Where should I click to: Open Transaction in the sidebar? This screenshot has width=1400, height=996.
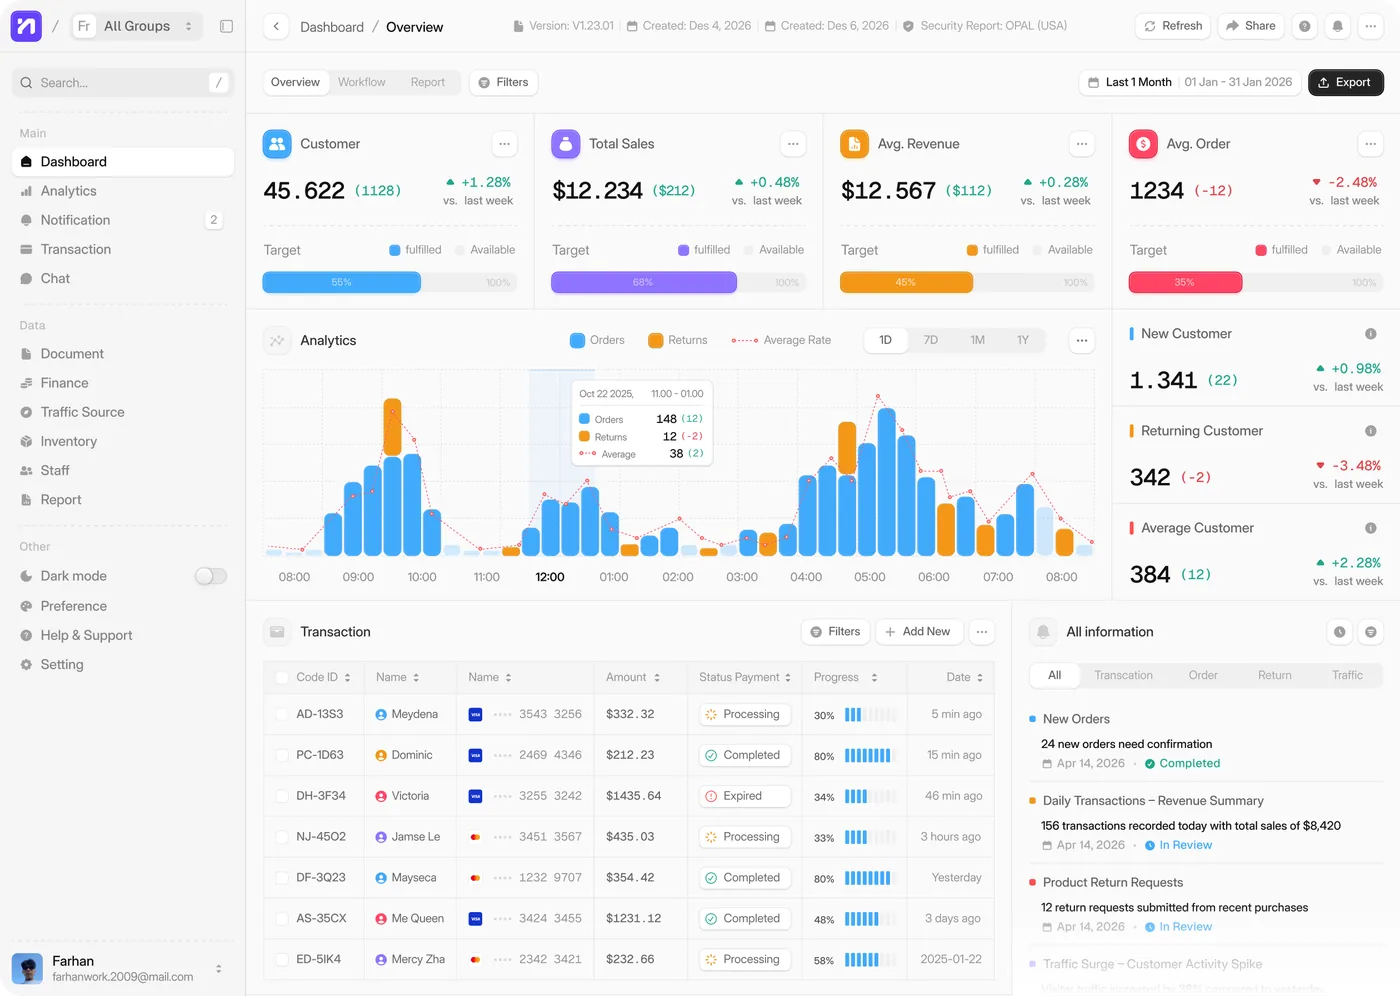click(123, 249)
